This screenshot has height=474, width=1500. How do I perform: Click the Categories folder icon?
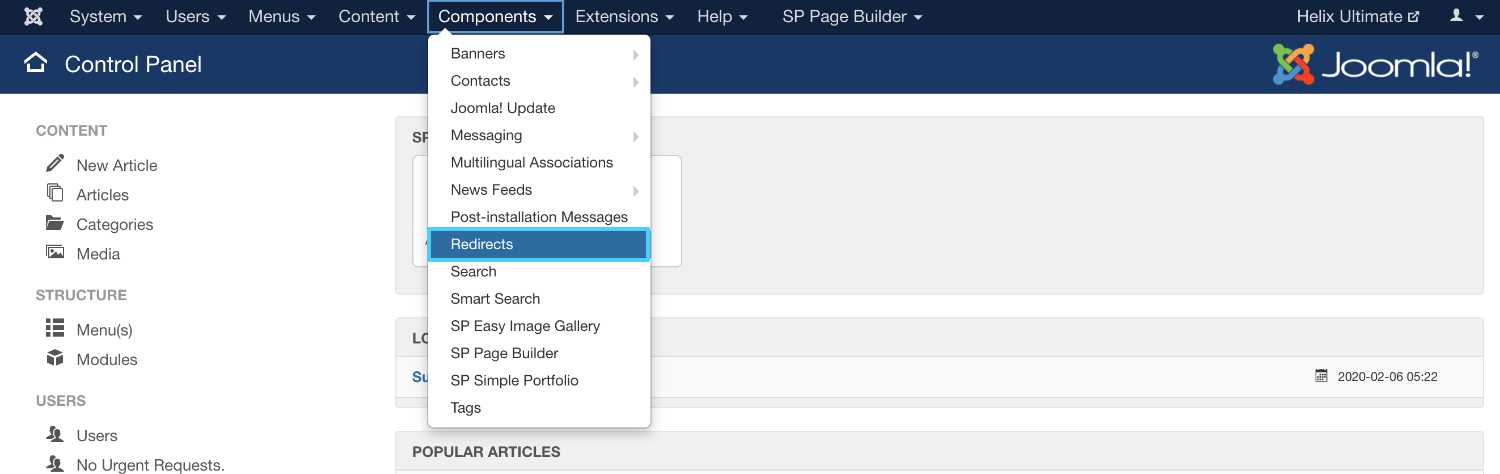[x=55, y=224]
